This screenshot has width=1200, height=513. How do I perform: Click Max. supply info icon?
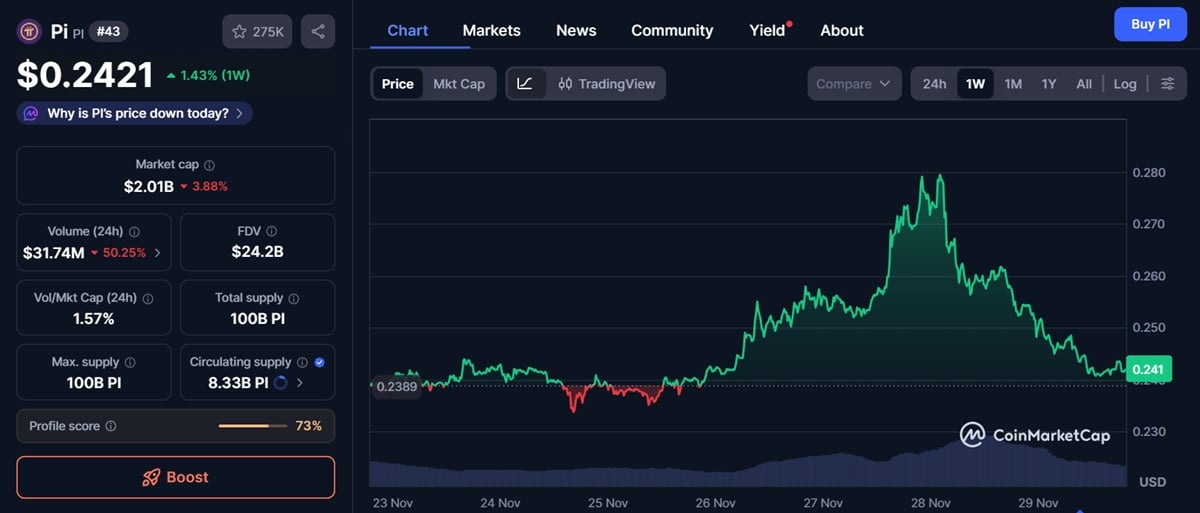(x=130, y=362)
